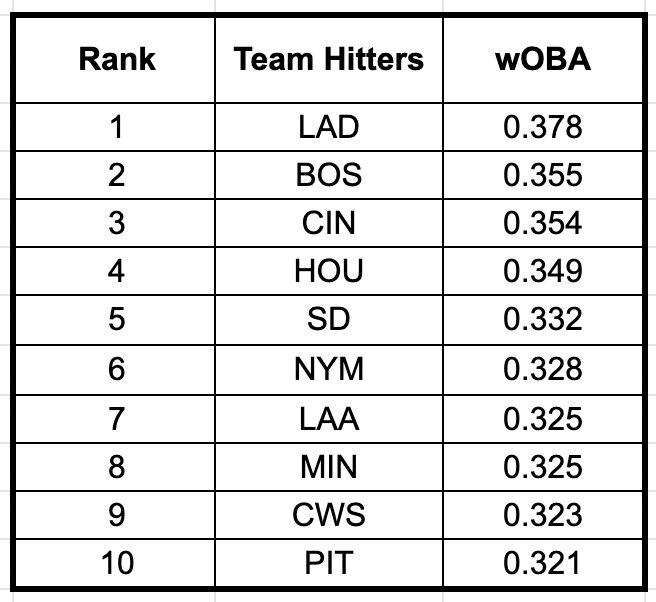Click the MIN team cell
This screenshot has height=602, width=656.
(x=329, y=466)
